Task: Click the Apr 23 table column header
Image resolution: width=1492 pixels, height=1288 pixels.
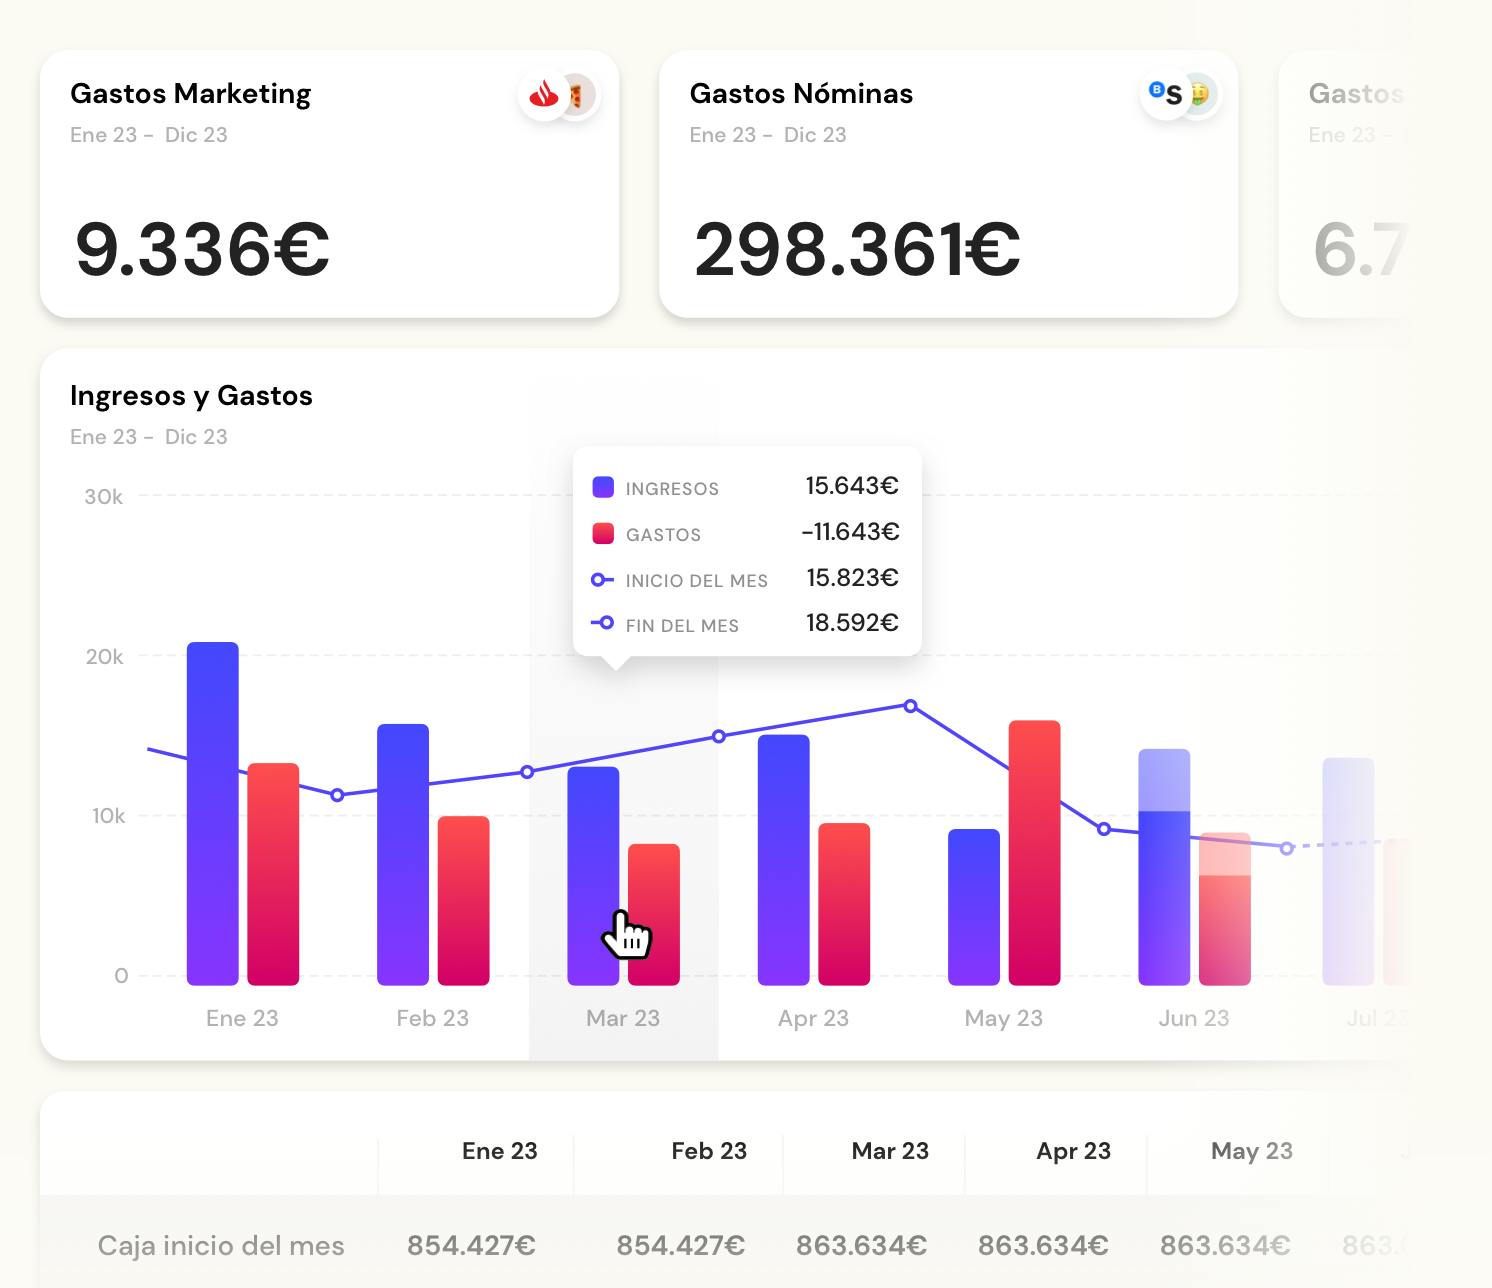Action: coord(1073,1152)
